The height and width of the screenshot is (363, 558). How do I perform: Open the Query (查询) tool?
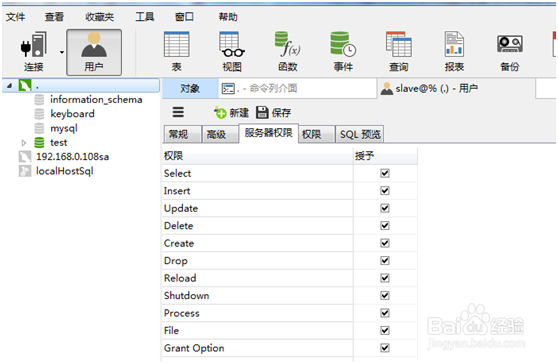click(x=399, y=52)
